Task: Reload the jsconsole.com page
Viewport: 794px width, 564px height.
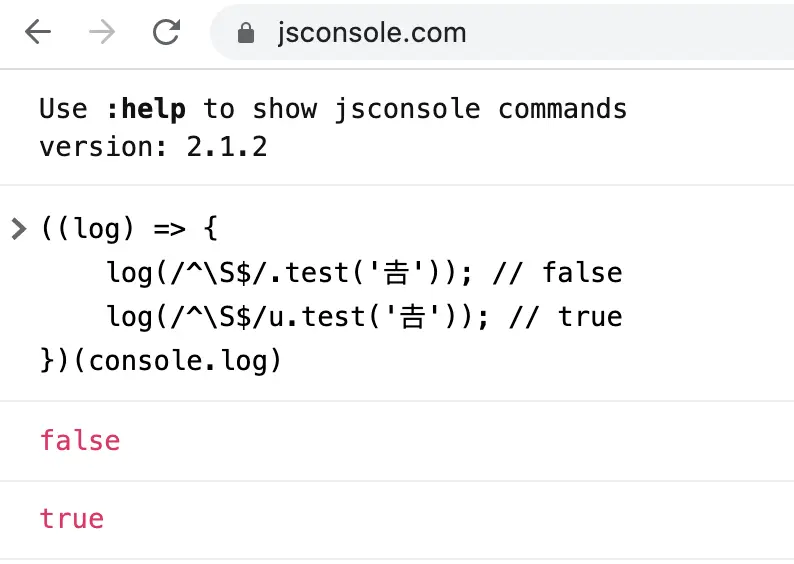Action: (167, 32)
